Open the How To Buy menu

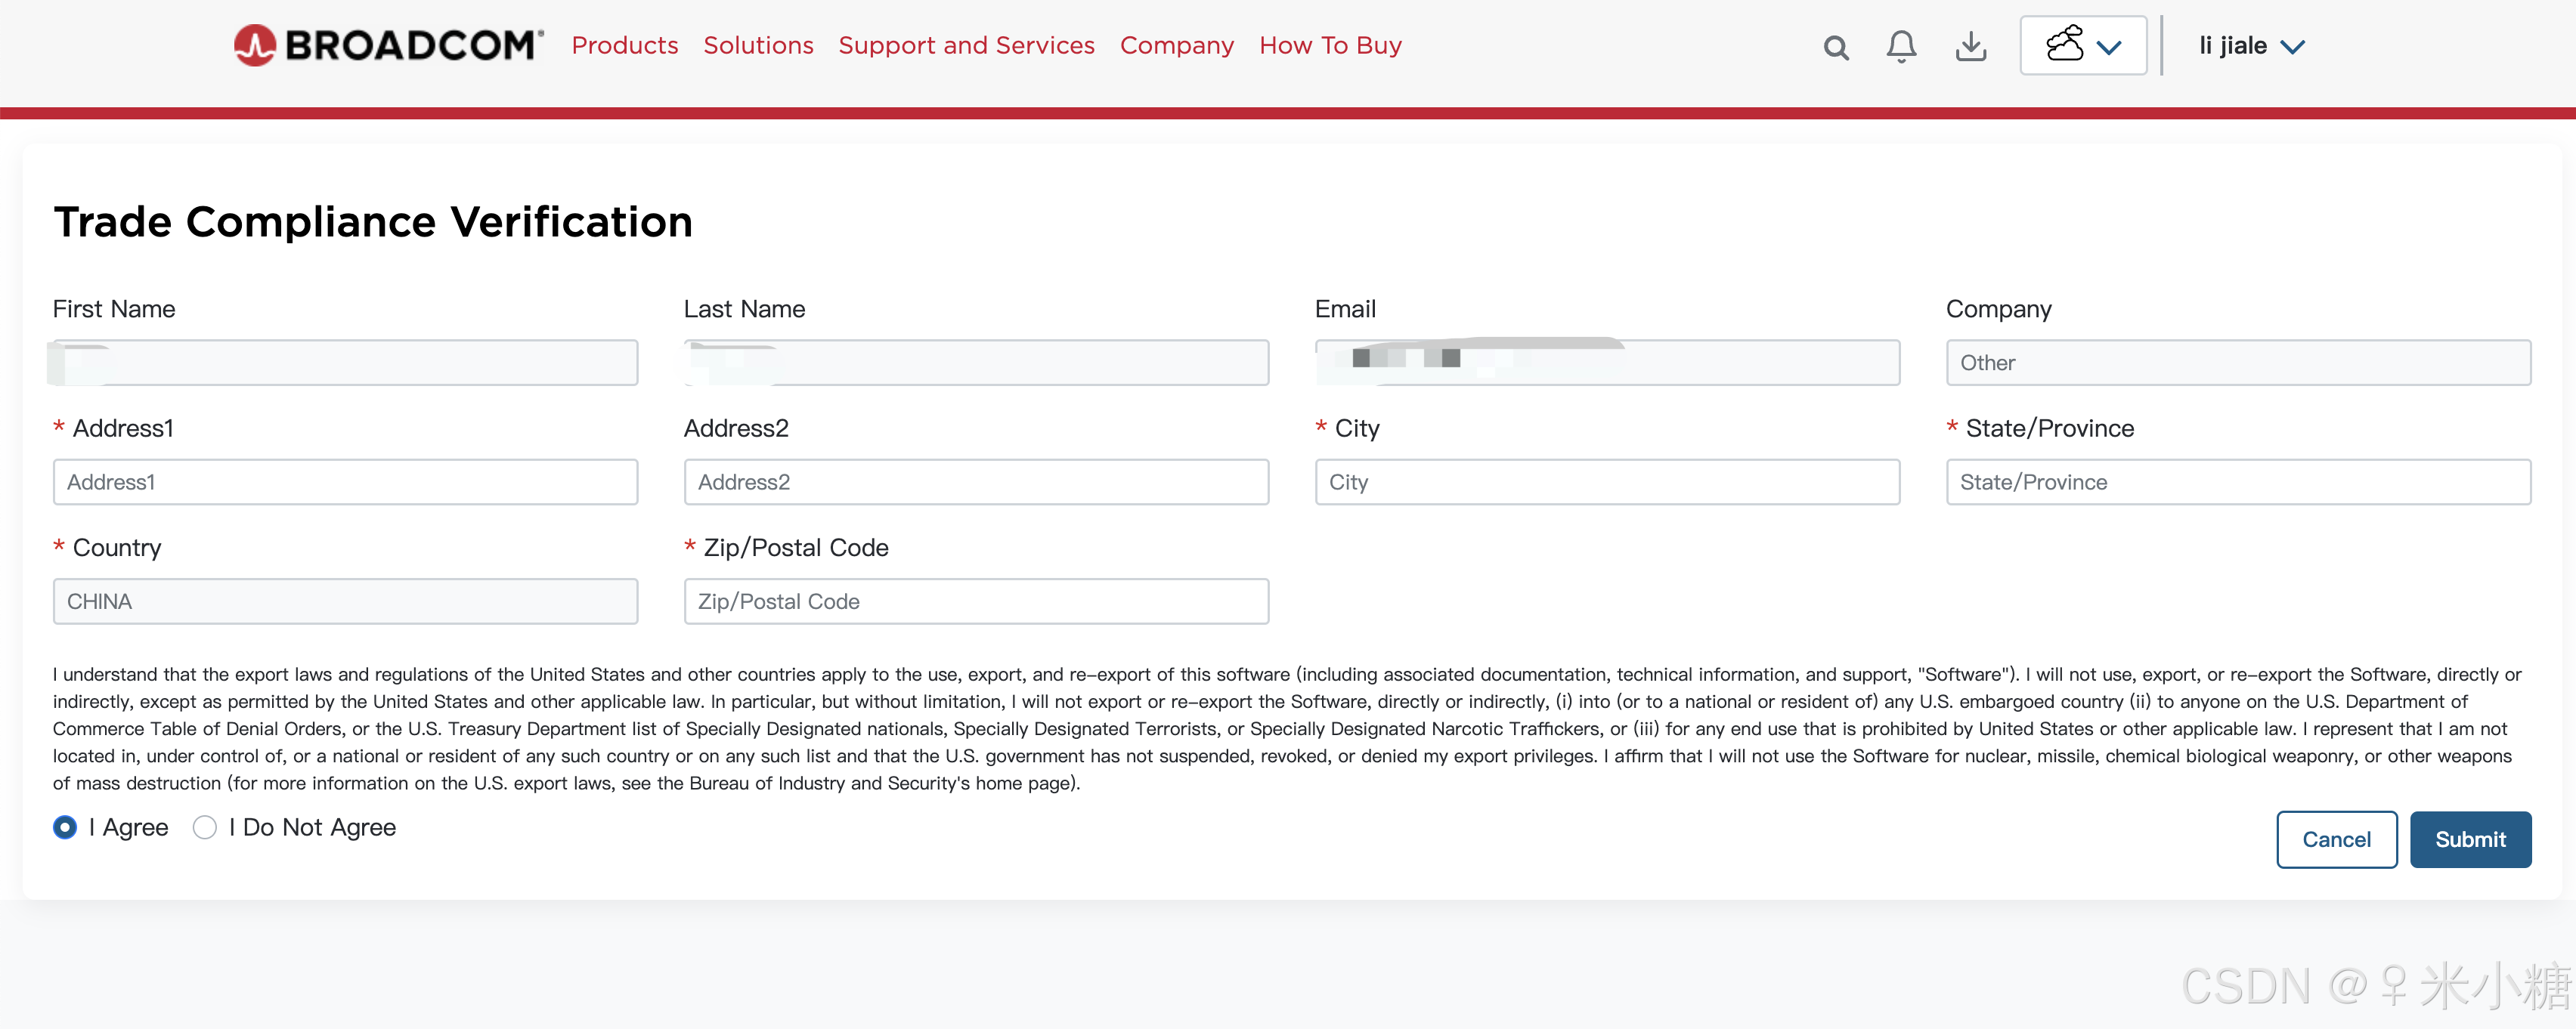pos(1329,45)
